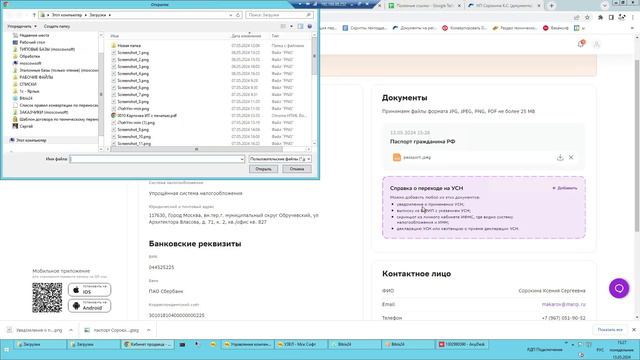
Task: Bookmark this page with the star icon
Action: (587, 18)
